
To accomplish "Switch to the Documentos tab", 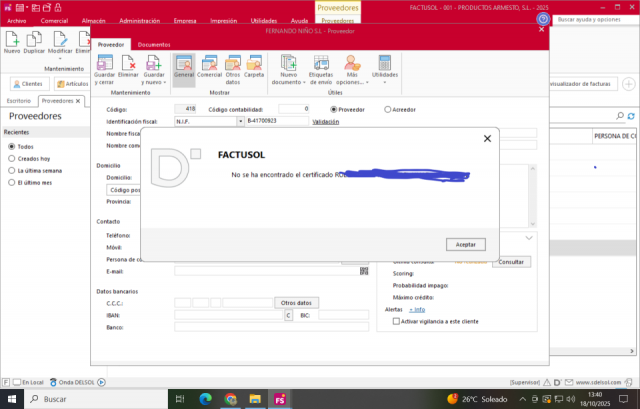I will pos(154,44).
